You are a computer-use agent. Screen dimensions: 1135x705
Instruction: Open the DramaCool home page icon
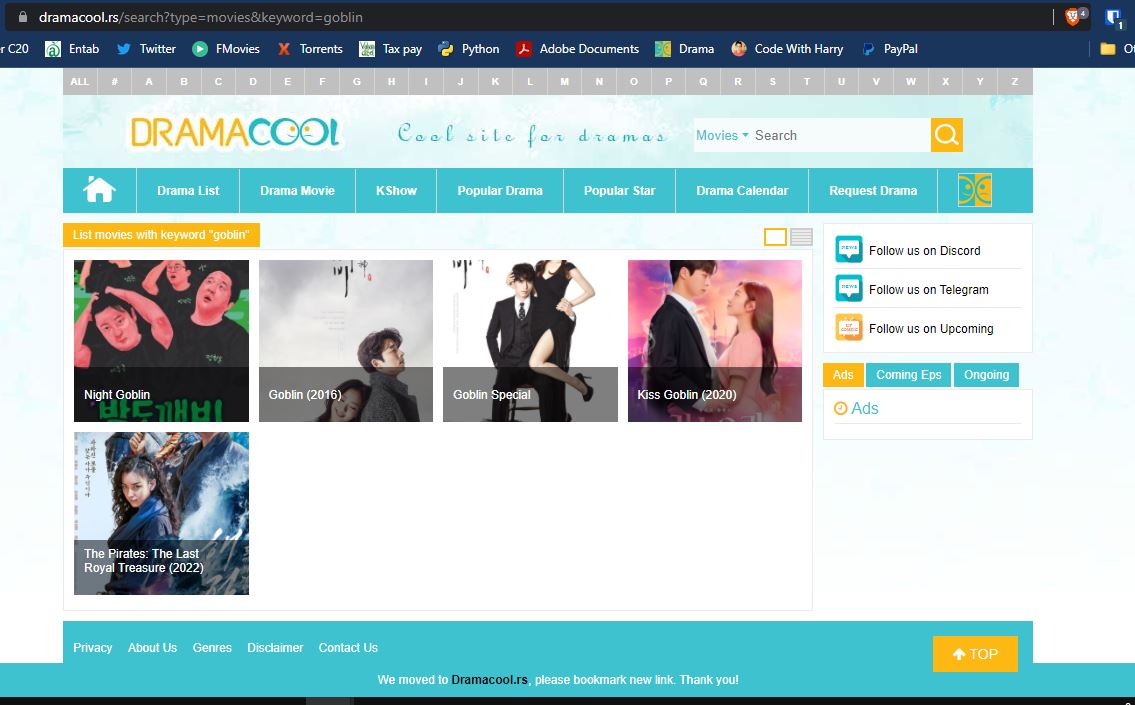(x=98, y=189)
